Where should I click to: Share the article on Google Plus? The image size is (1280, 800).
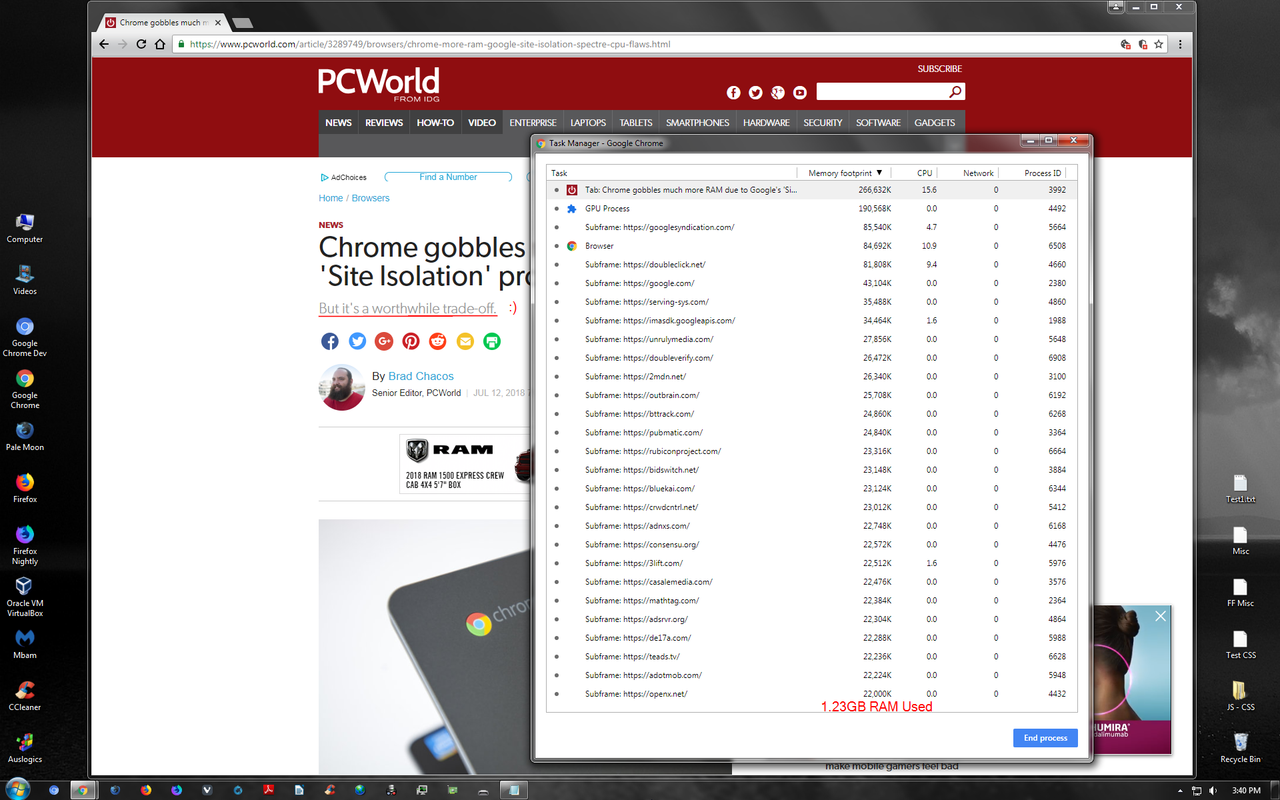[x=384, y=341]
